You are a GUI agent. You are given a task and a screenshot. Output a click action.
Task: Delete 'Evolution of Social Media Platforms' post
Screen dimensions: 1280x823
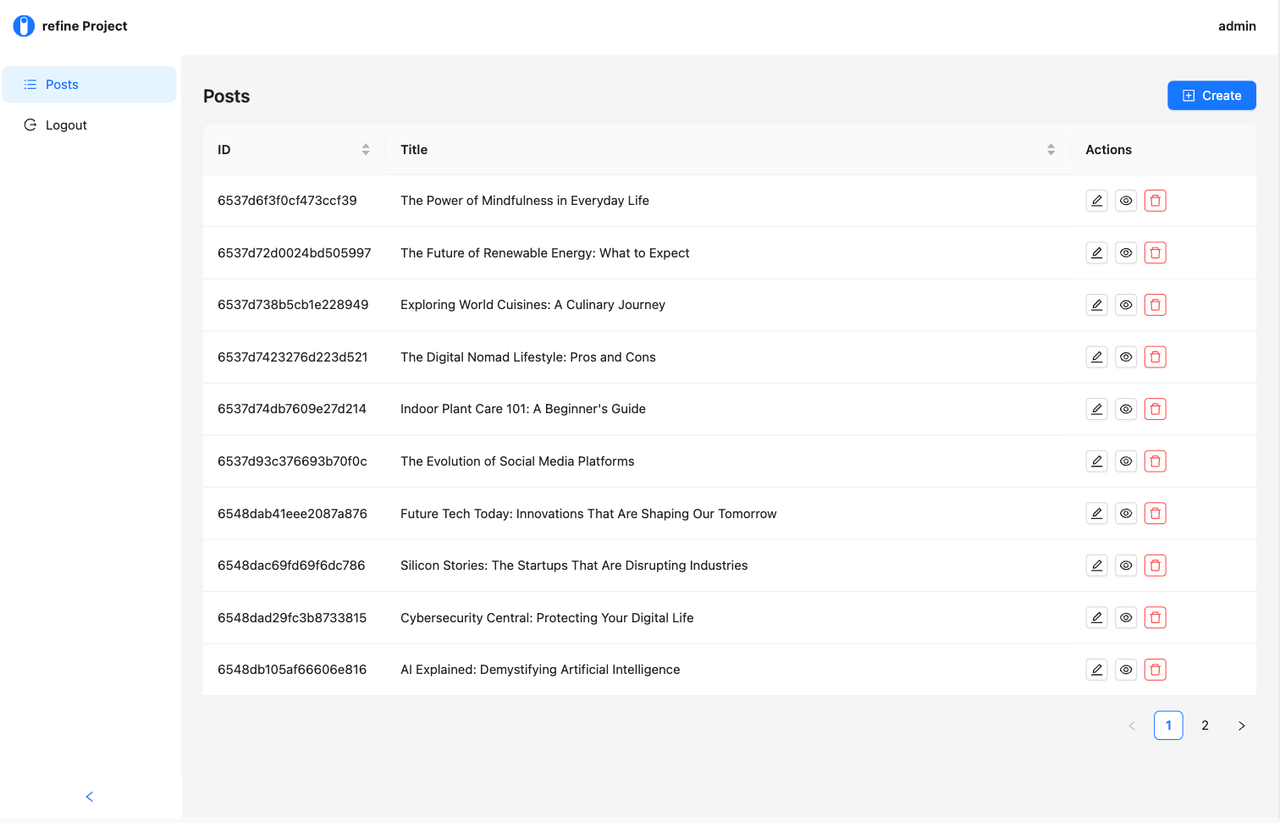pyautogui.click(x=1155, y=461)
